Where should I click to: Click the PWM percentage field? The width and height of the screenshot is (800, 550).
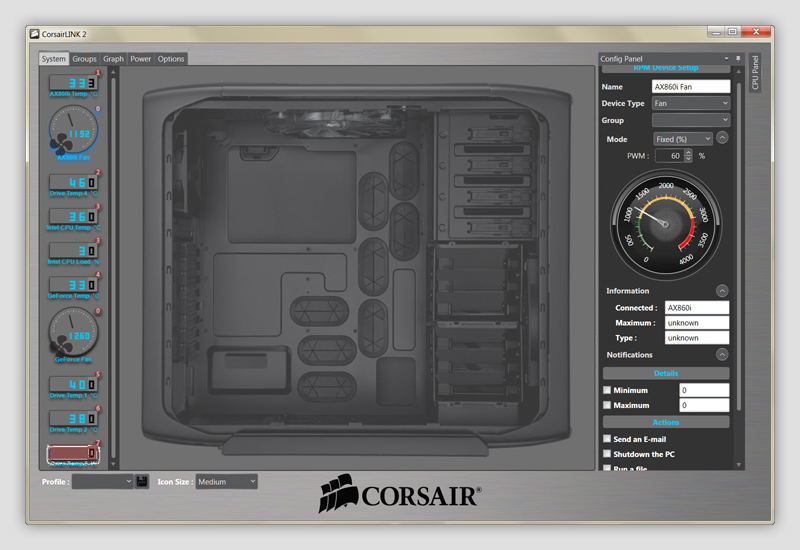[x=670, y=156]
